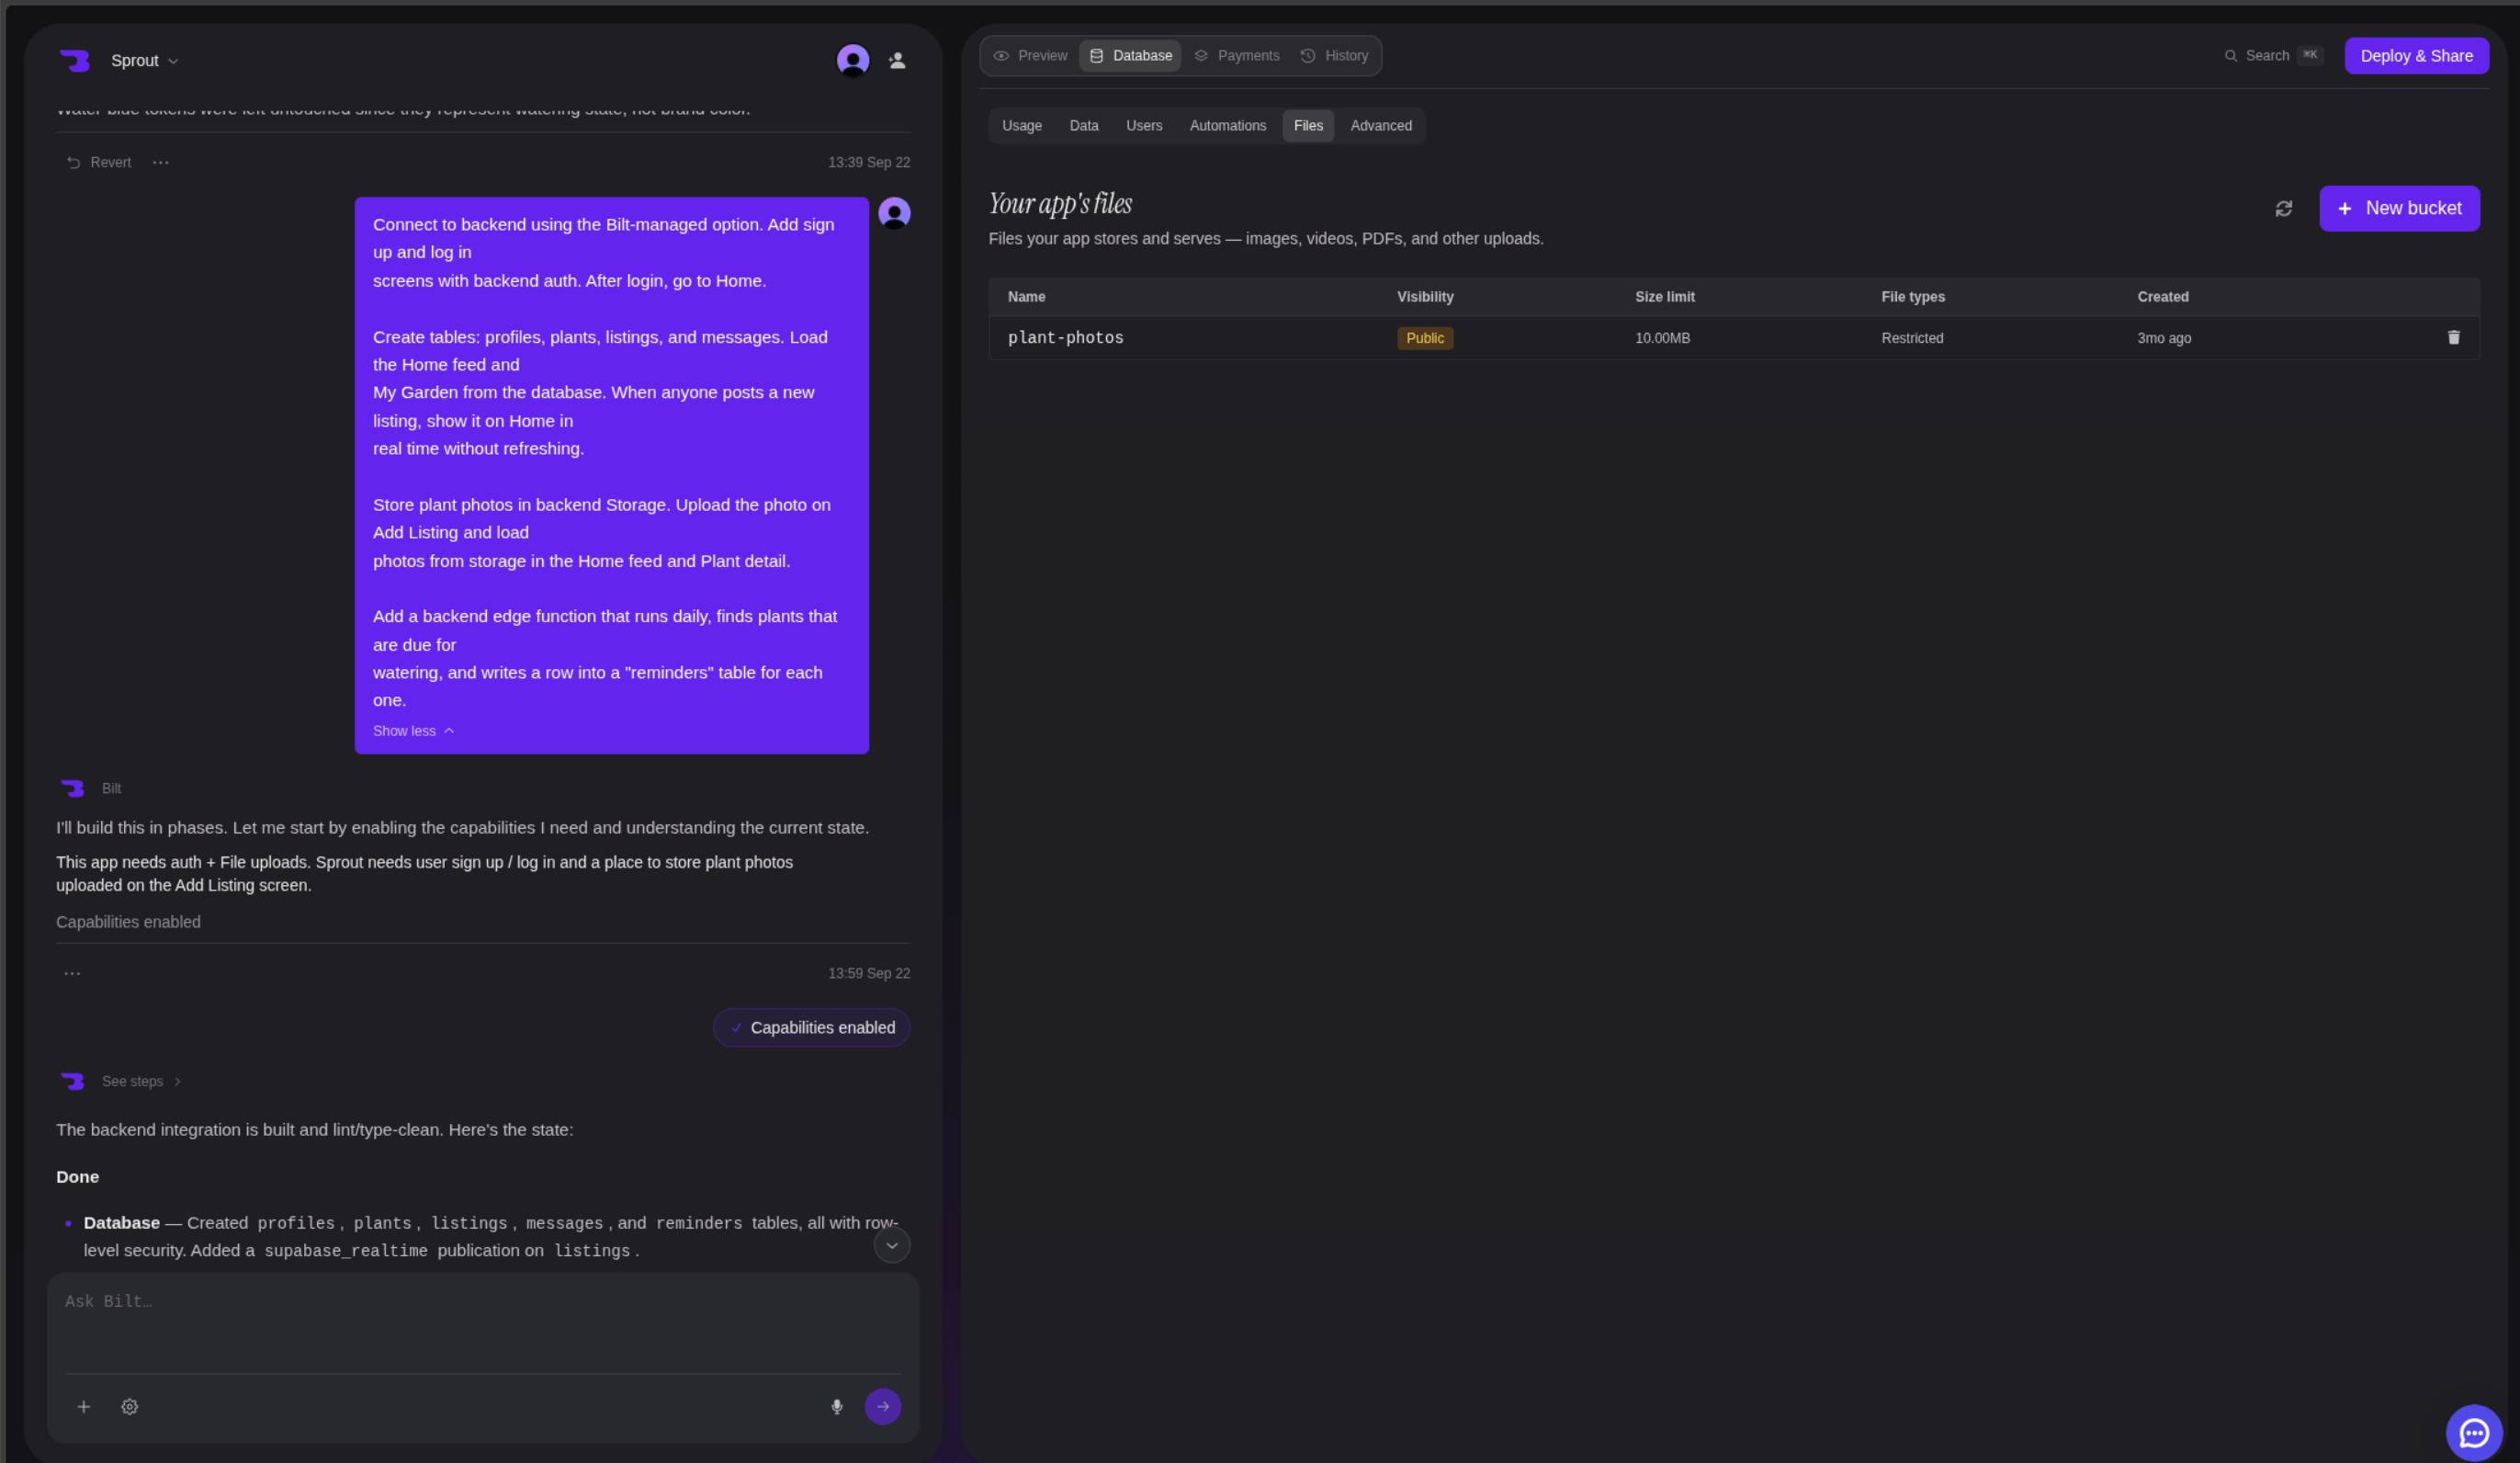Open the History tab
The height and width of the screenshot is (1463, 2520).
pyautogui.click(x=1335, y=56)
